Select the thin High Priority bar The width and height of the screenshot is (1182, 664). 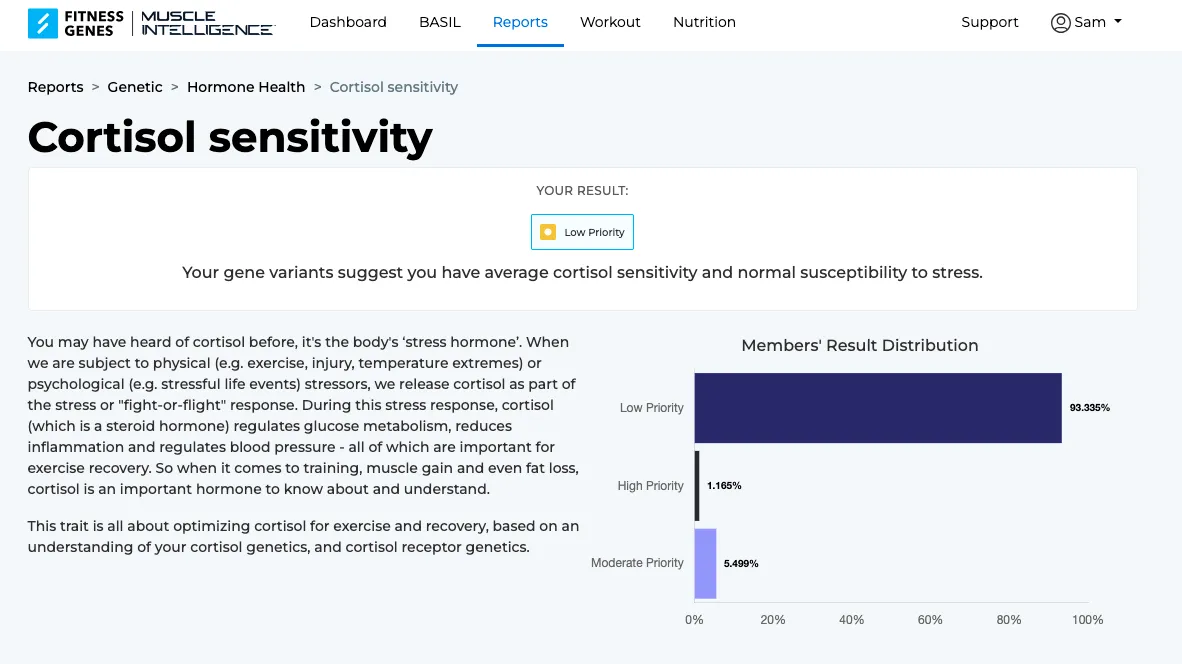coord(697,485)
